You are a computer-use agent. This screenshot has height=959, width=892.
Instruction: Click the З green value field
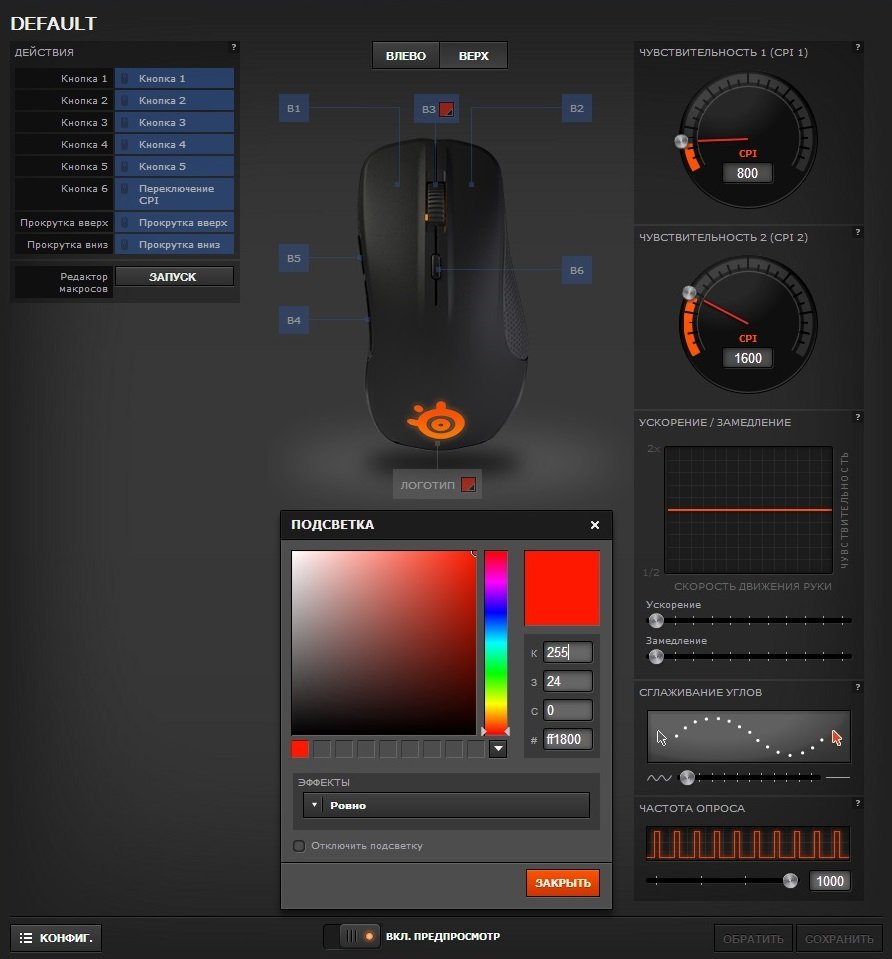click(x=567, y=681)
